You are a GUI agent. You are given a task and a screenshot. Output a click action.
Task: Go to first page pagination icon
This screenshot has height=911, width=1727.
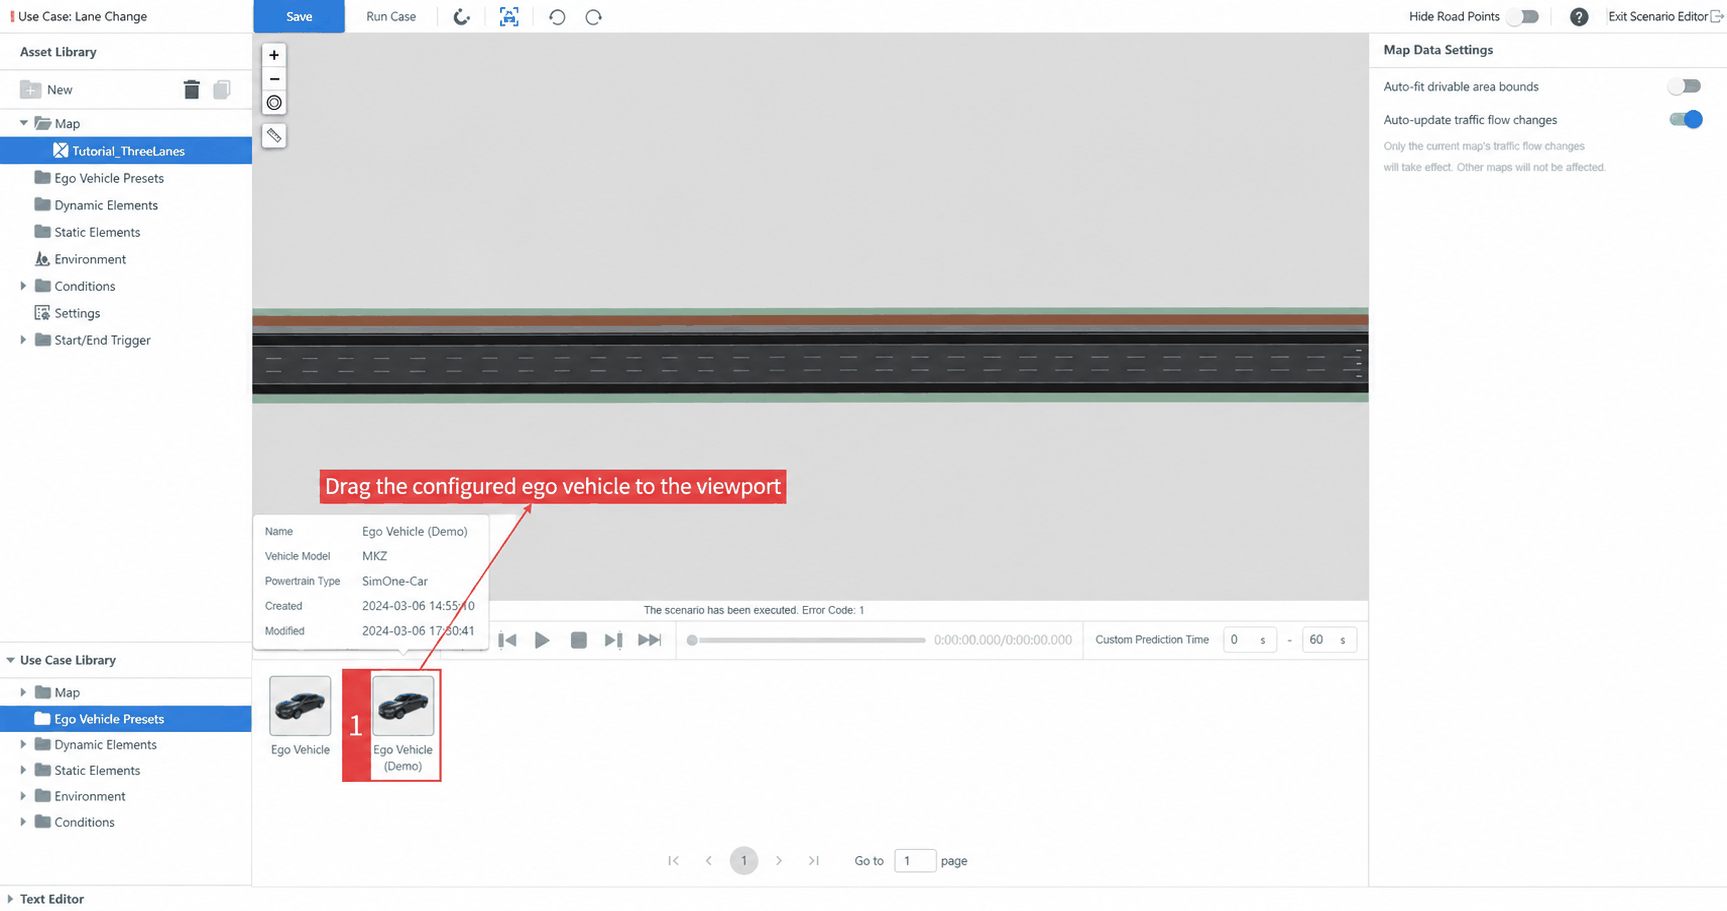coord(673,861)
